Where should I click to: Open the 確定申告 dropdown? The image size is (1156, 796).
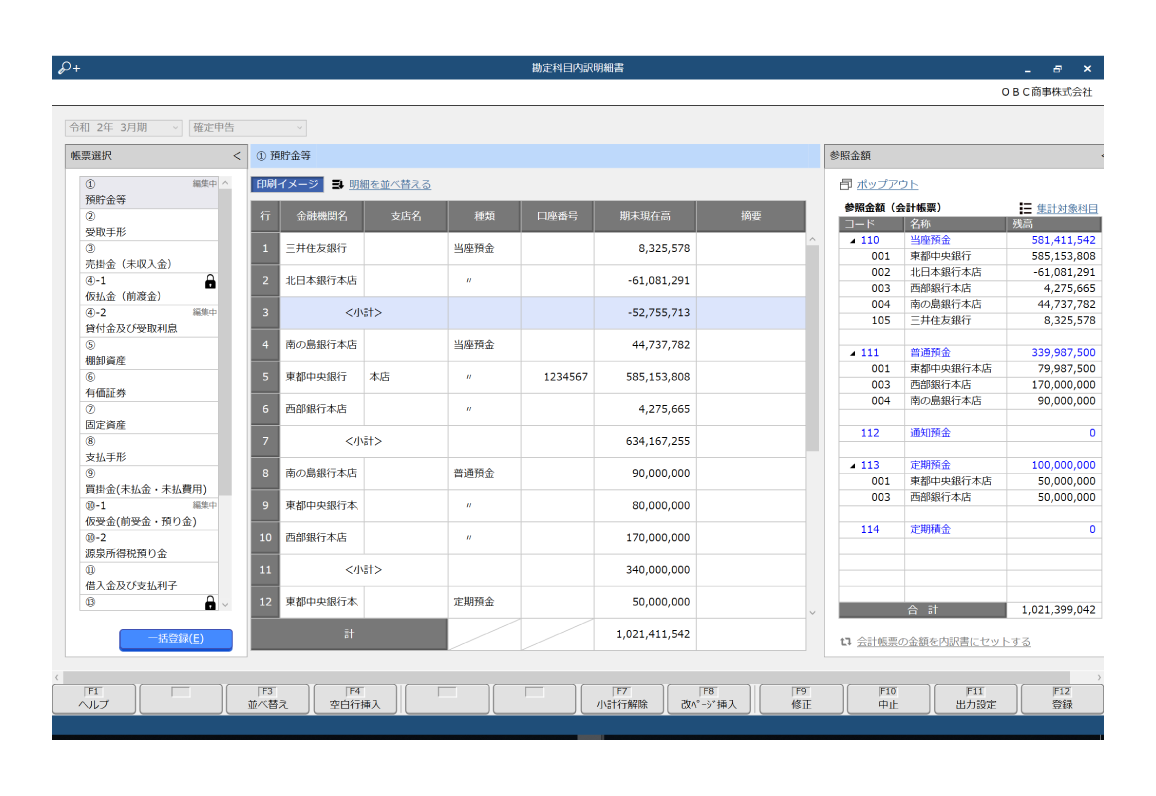[x=248, y=128]
